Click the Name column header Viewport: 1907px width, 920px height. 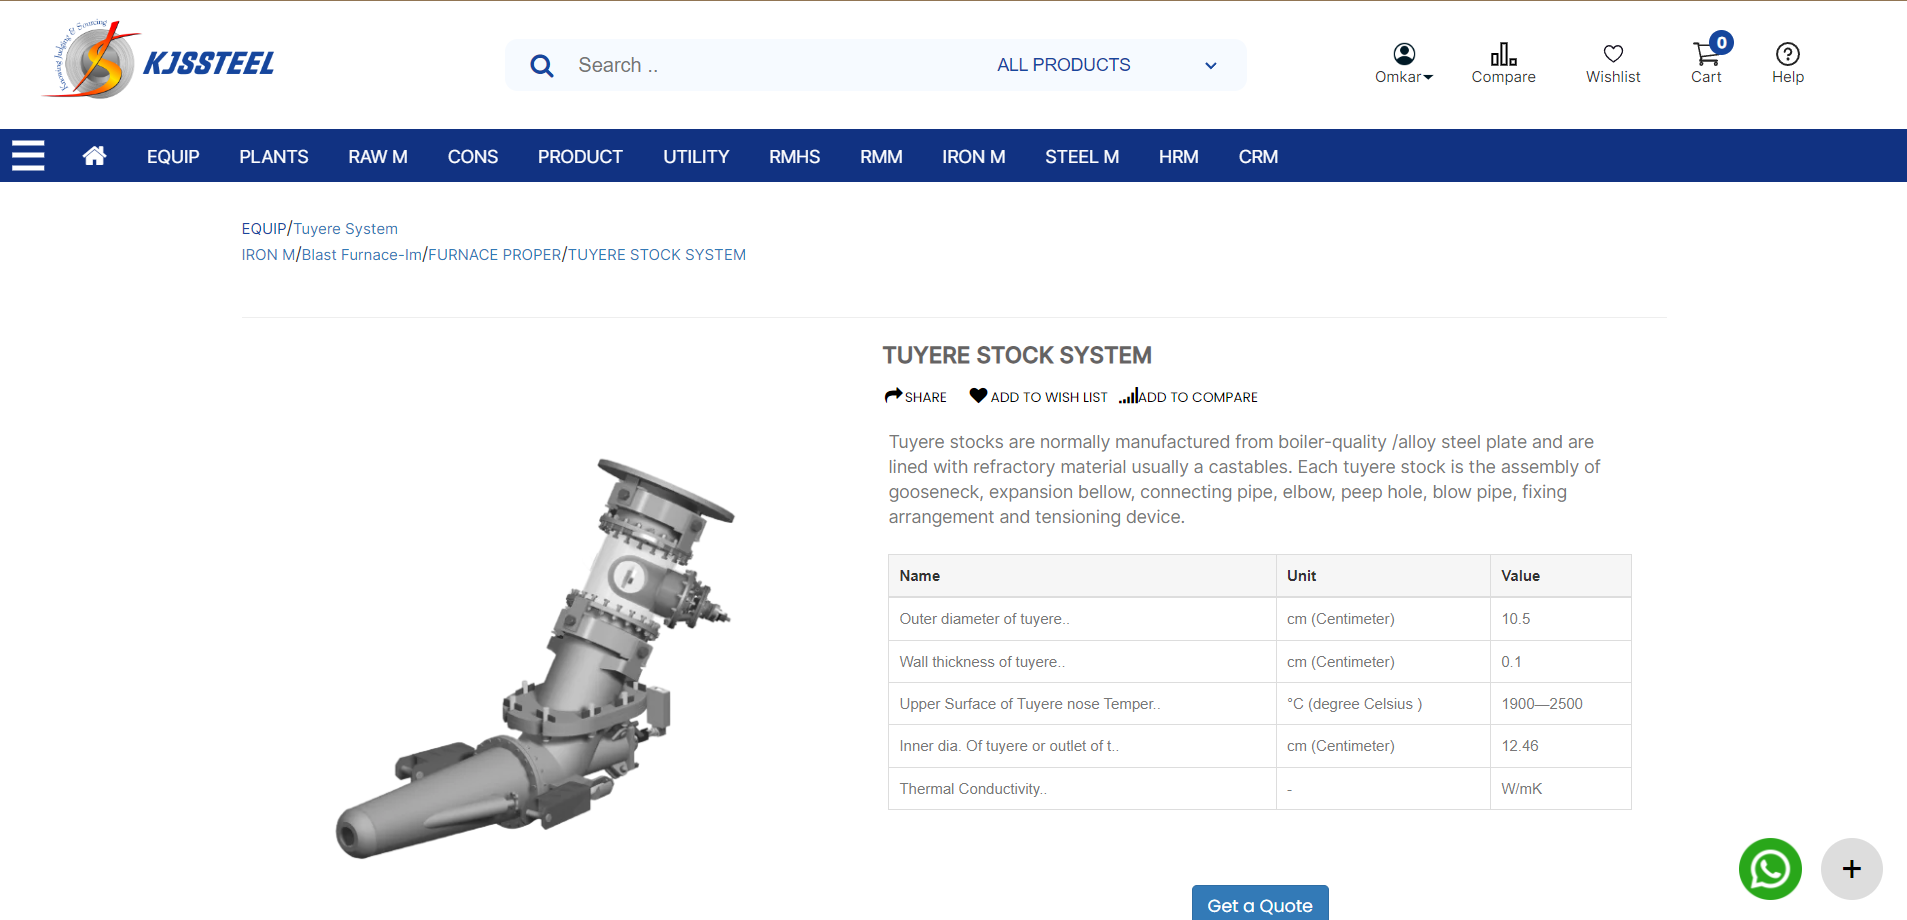[x=1082, y=576]
